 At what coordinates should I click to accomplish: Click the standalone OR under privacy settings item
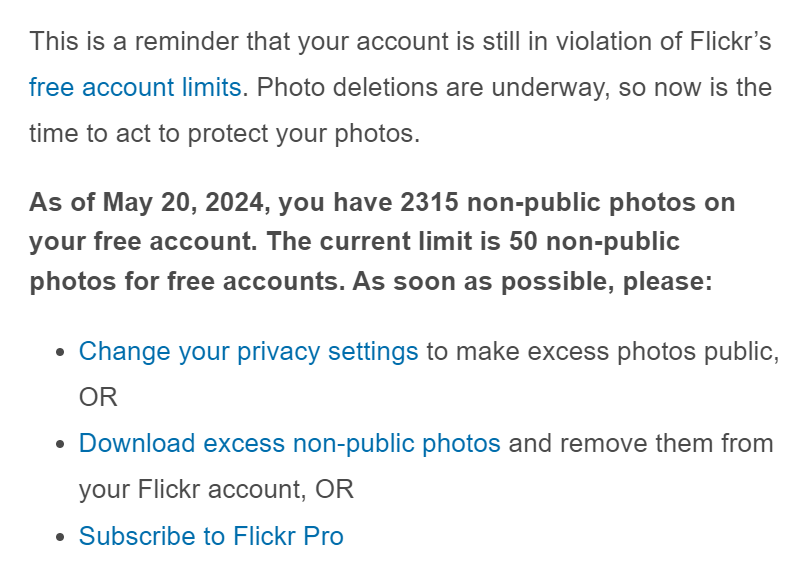click(x=98, y=398)
